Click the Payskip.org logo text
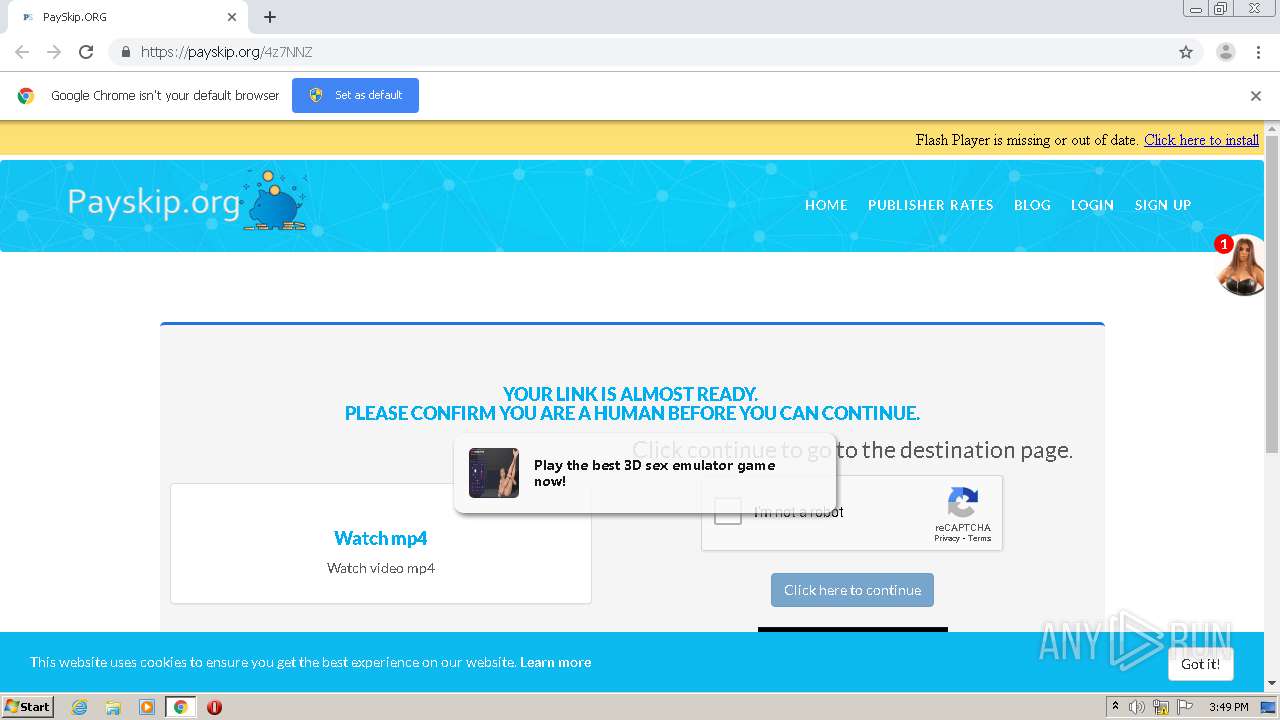 [154, 202]
